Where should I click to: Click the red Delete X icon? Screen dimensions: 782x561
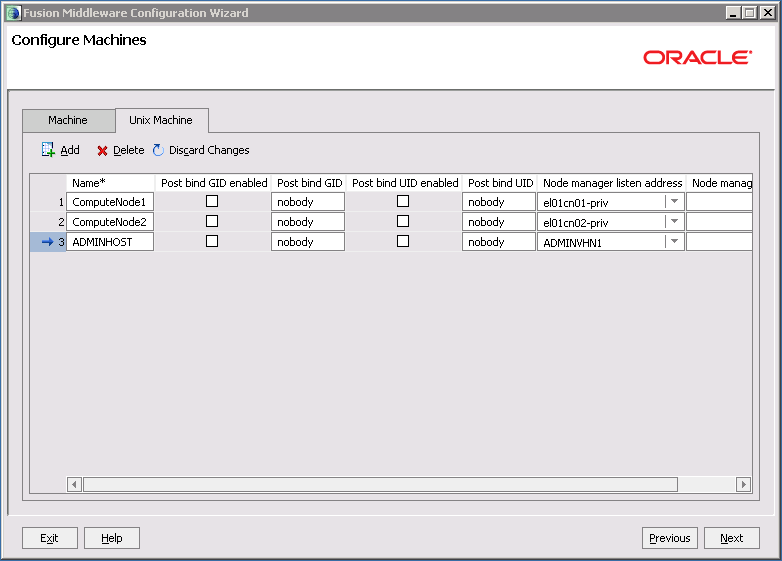click(x=102, y=151)
